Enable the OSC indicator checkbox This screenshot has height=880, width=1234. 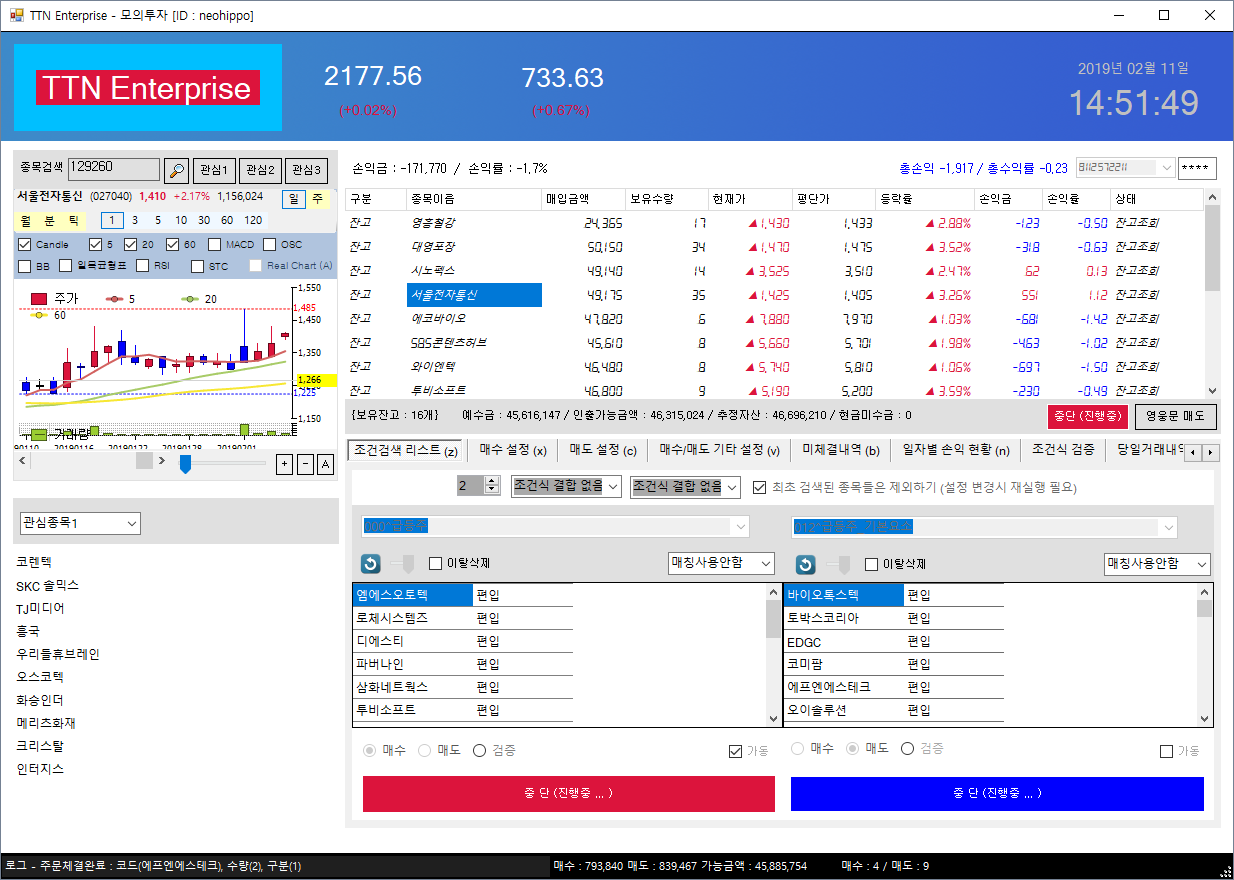pos(271,245)
